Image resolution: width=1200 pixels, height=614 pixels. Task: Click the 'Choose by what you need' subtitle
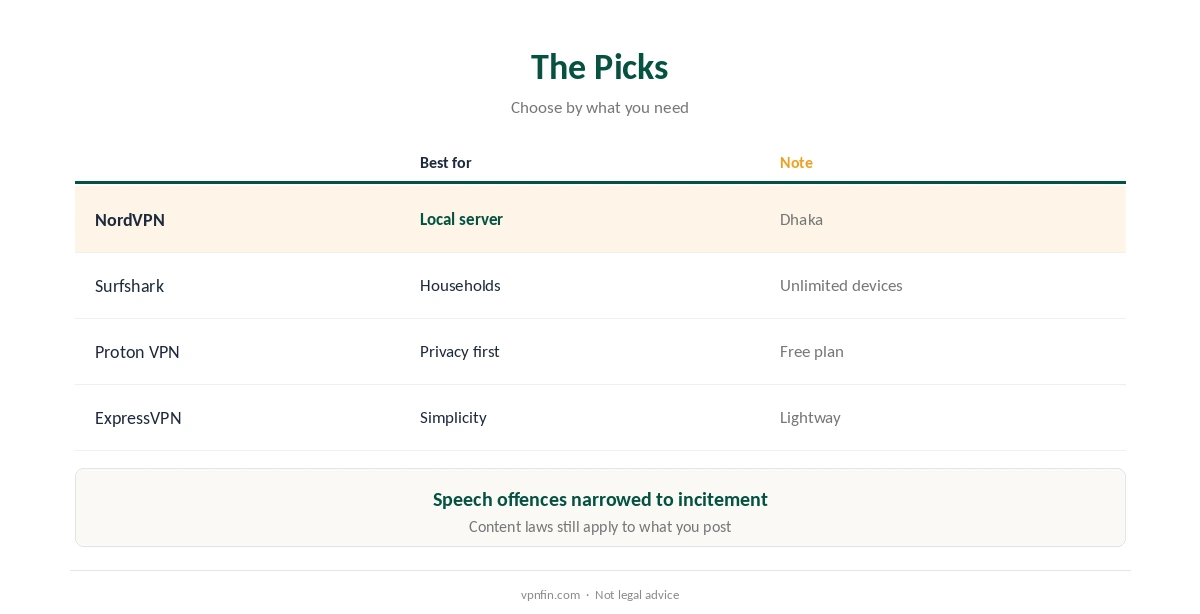(600, 107)
